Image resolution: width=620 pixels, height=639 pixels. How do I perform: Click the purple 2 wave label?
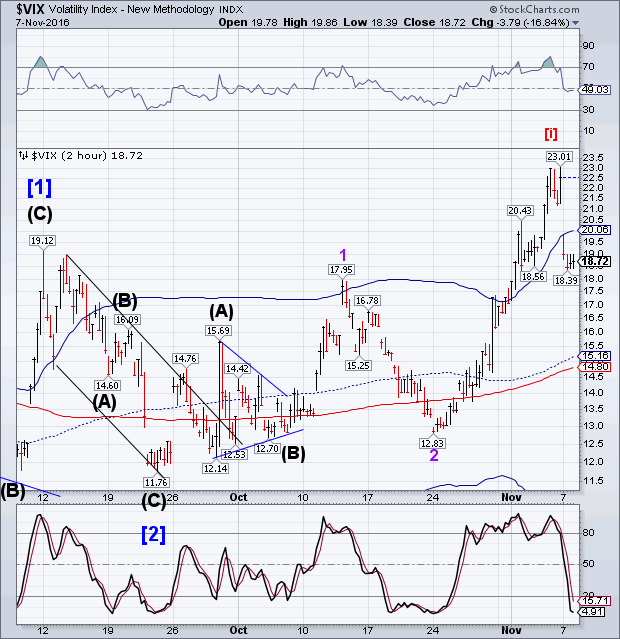pos(434,455)
